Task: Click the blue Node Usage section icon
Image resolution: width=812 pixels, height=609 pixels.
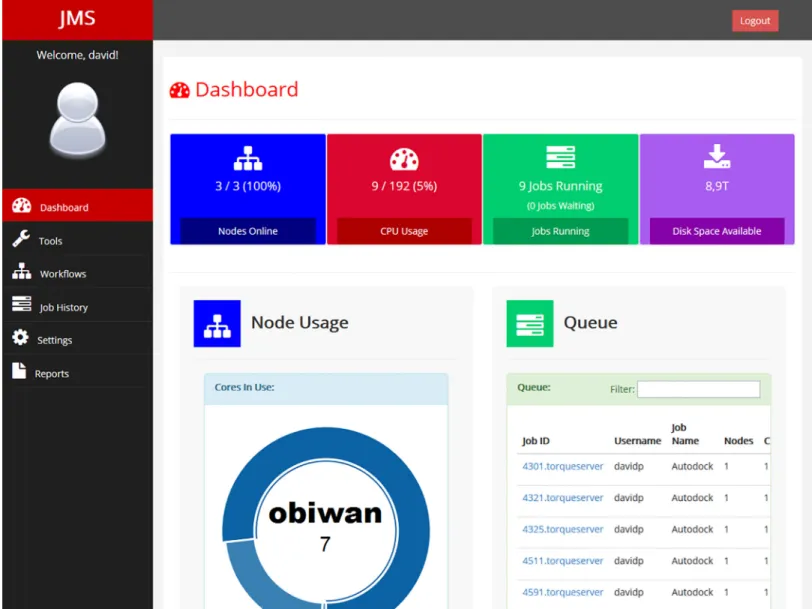Action: [x=217, y=324]
